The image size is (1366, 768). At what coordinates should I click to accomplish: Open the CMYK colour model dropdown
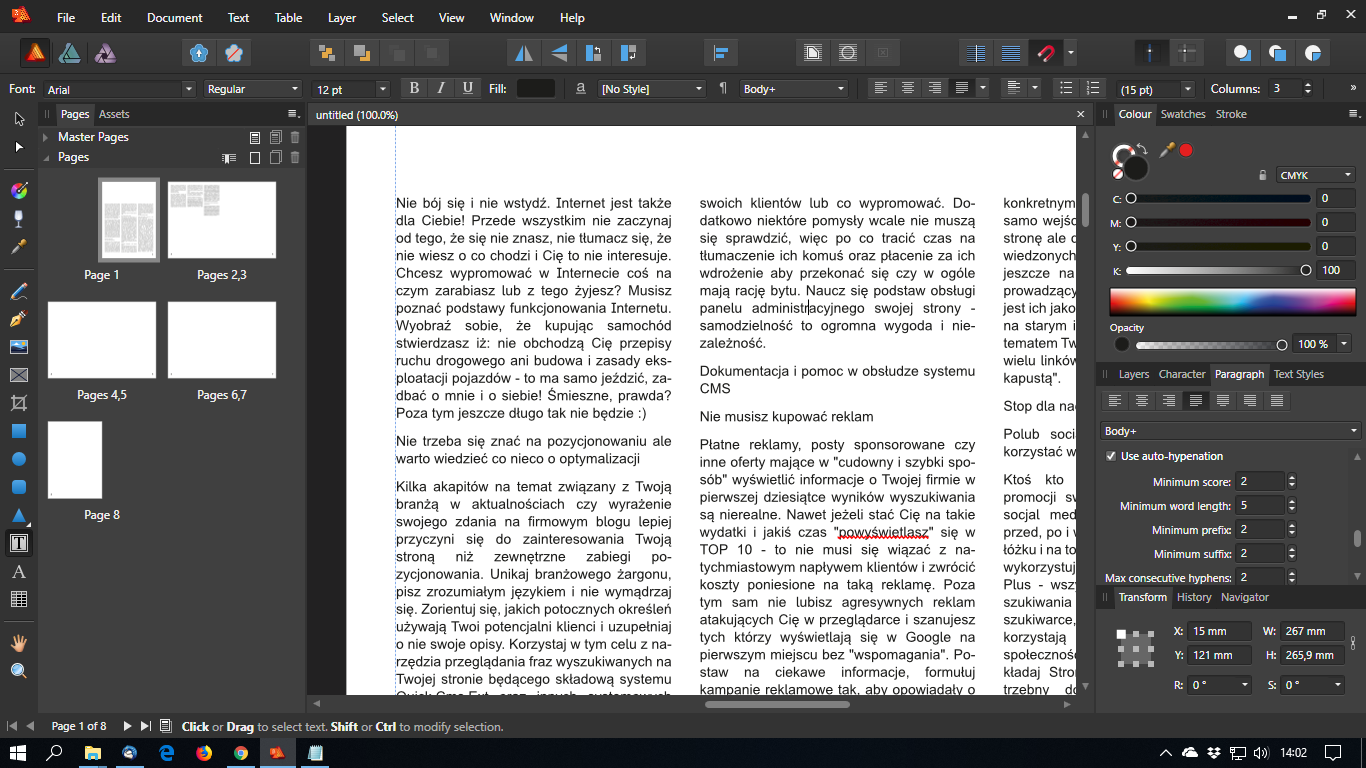pos(1316,175)
